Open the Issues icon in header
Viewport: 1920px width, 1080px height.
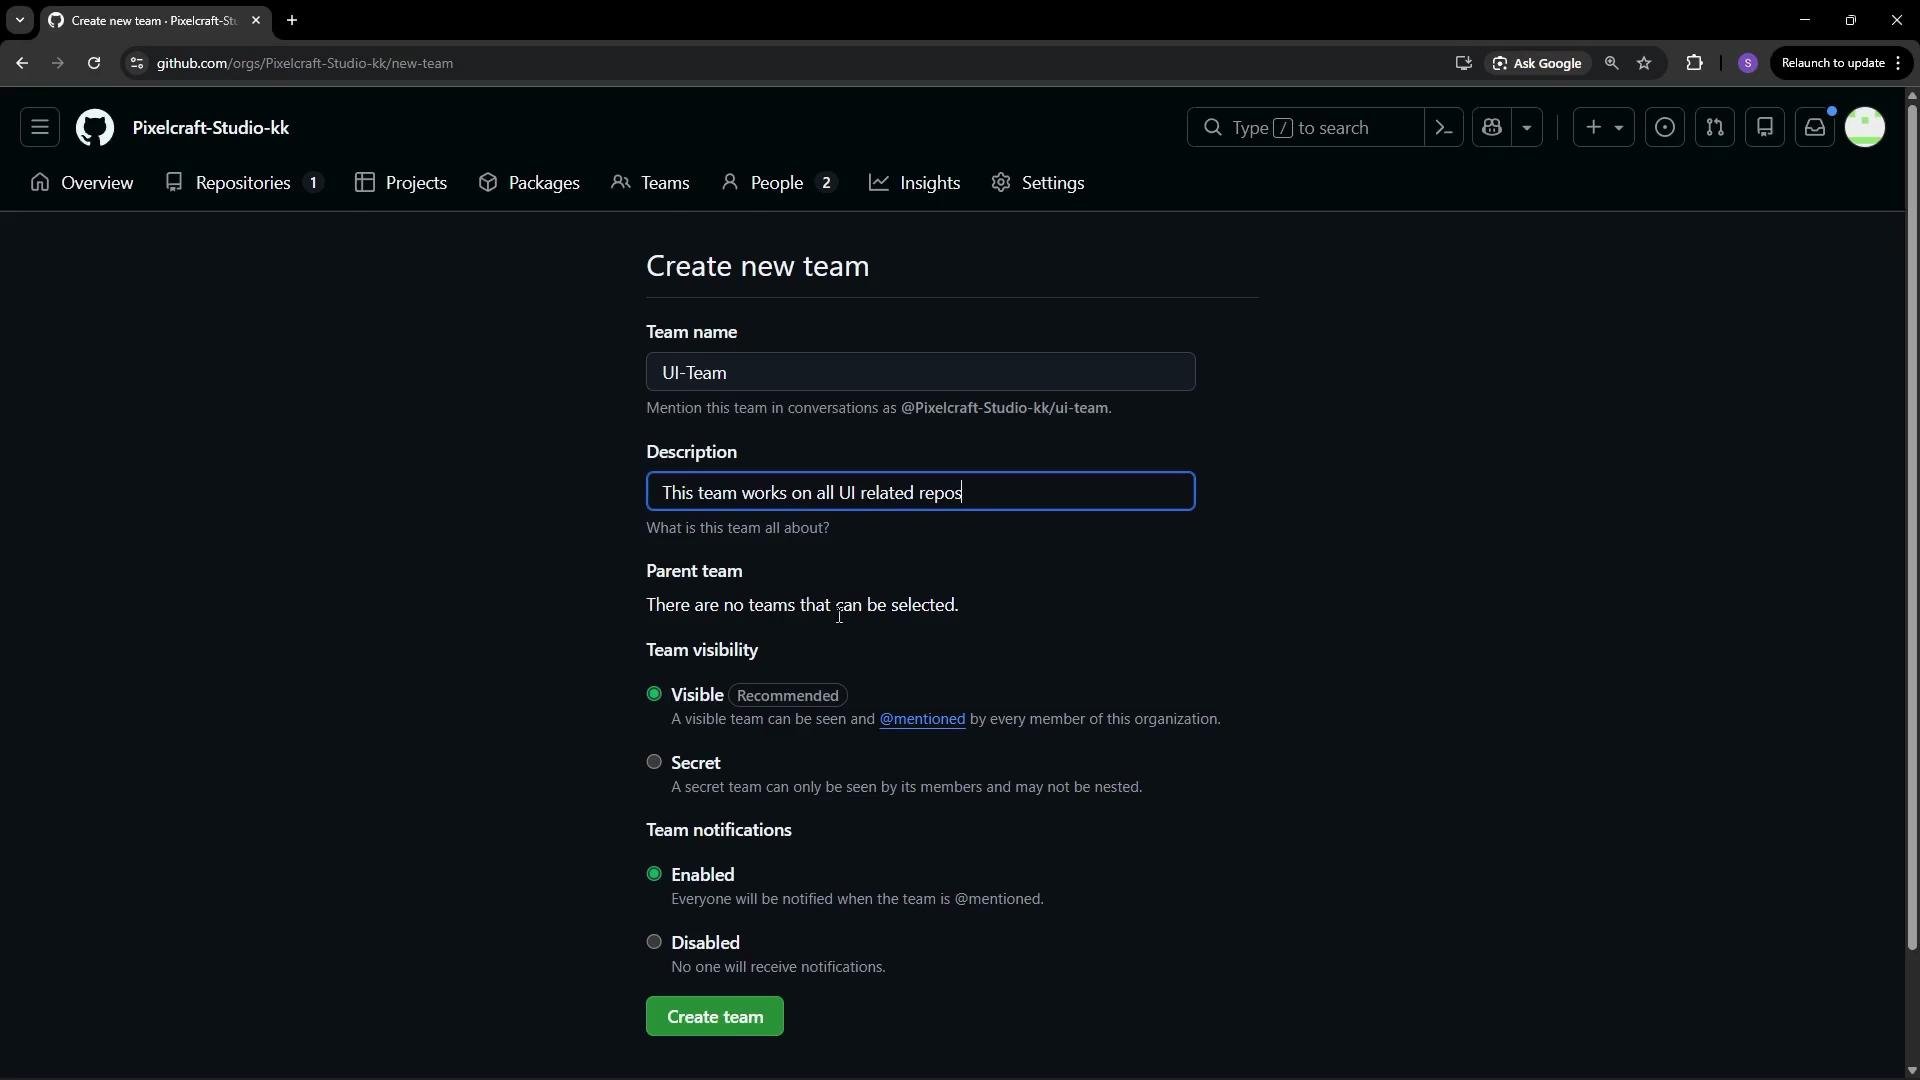coord(1665,127)
